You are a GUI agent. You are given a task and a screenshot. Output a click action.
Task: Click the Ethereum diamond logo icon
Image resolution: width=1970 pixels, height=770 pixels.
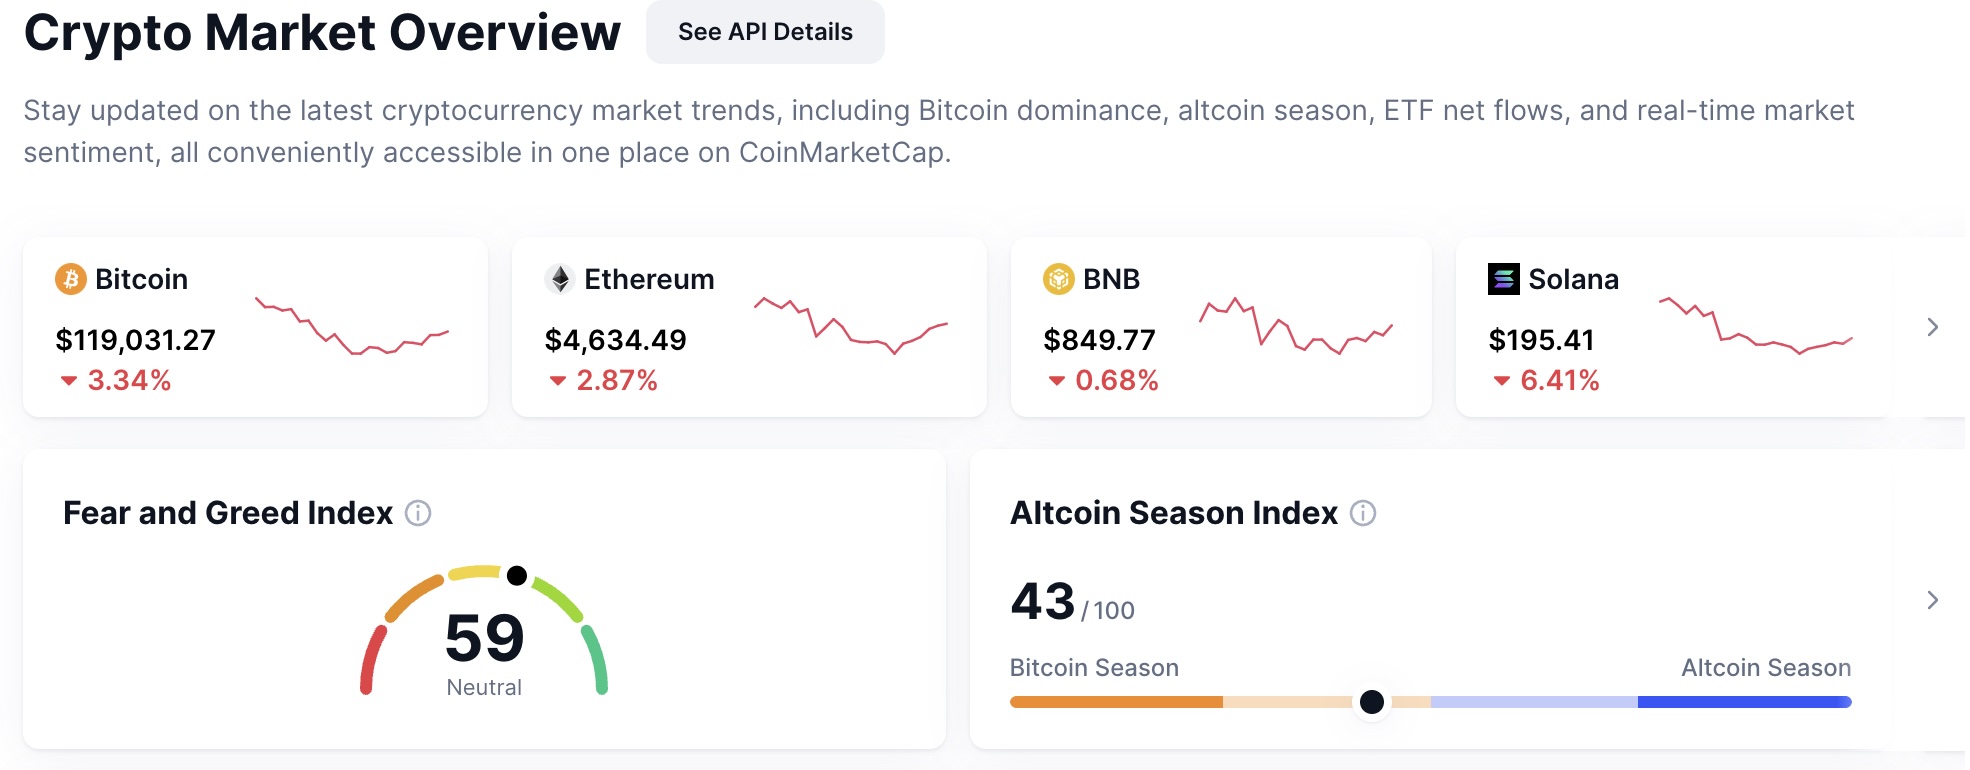(x=560, y=279)
